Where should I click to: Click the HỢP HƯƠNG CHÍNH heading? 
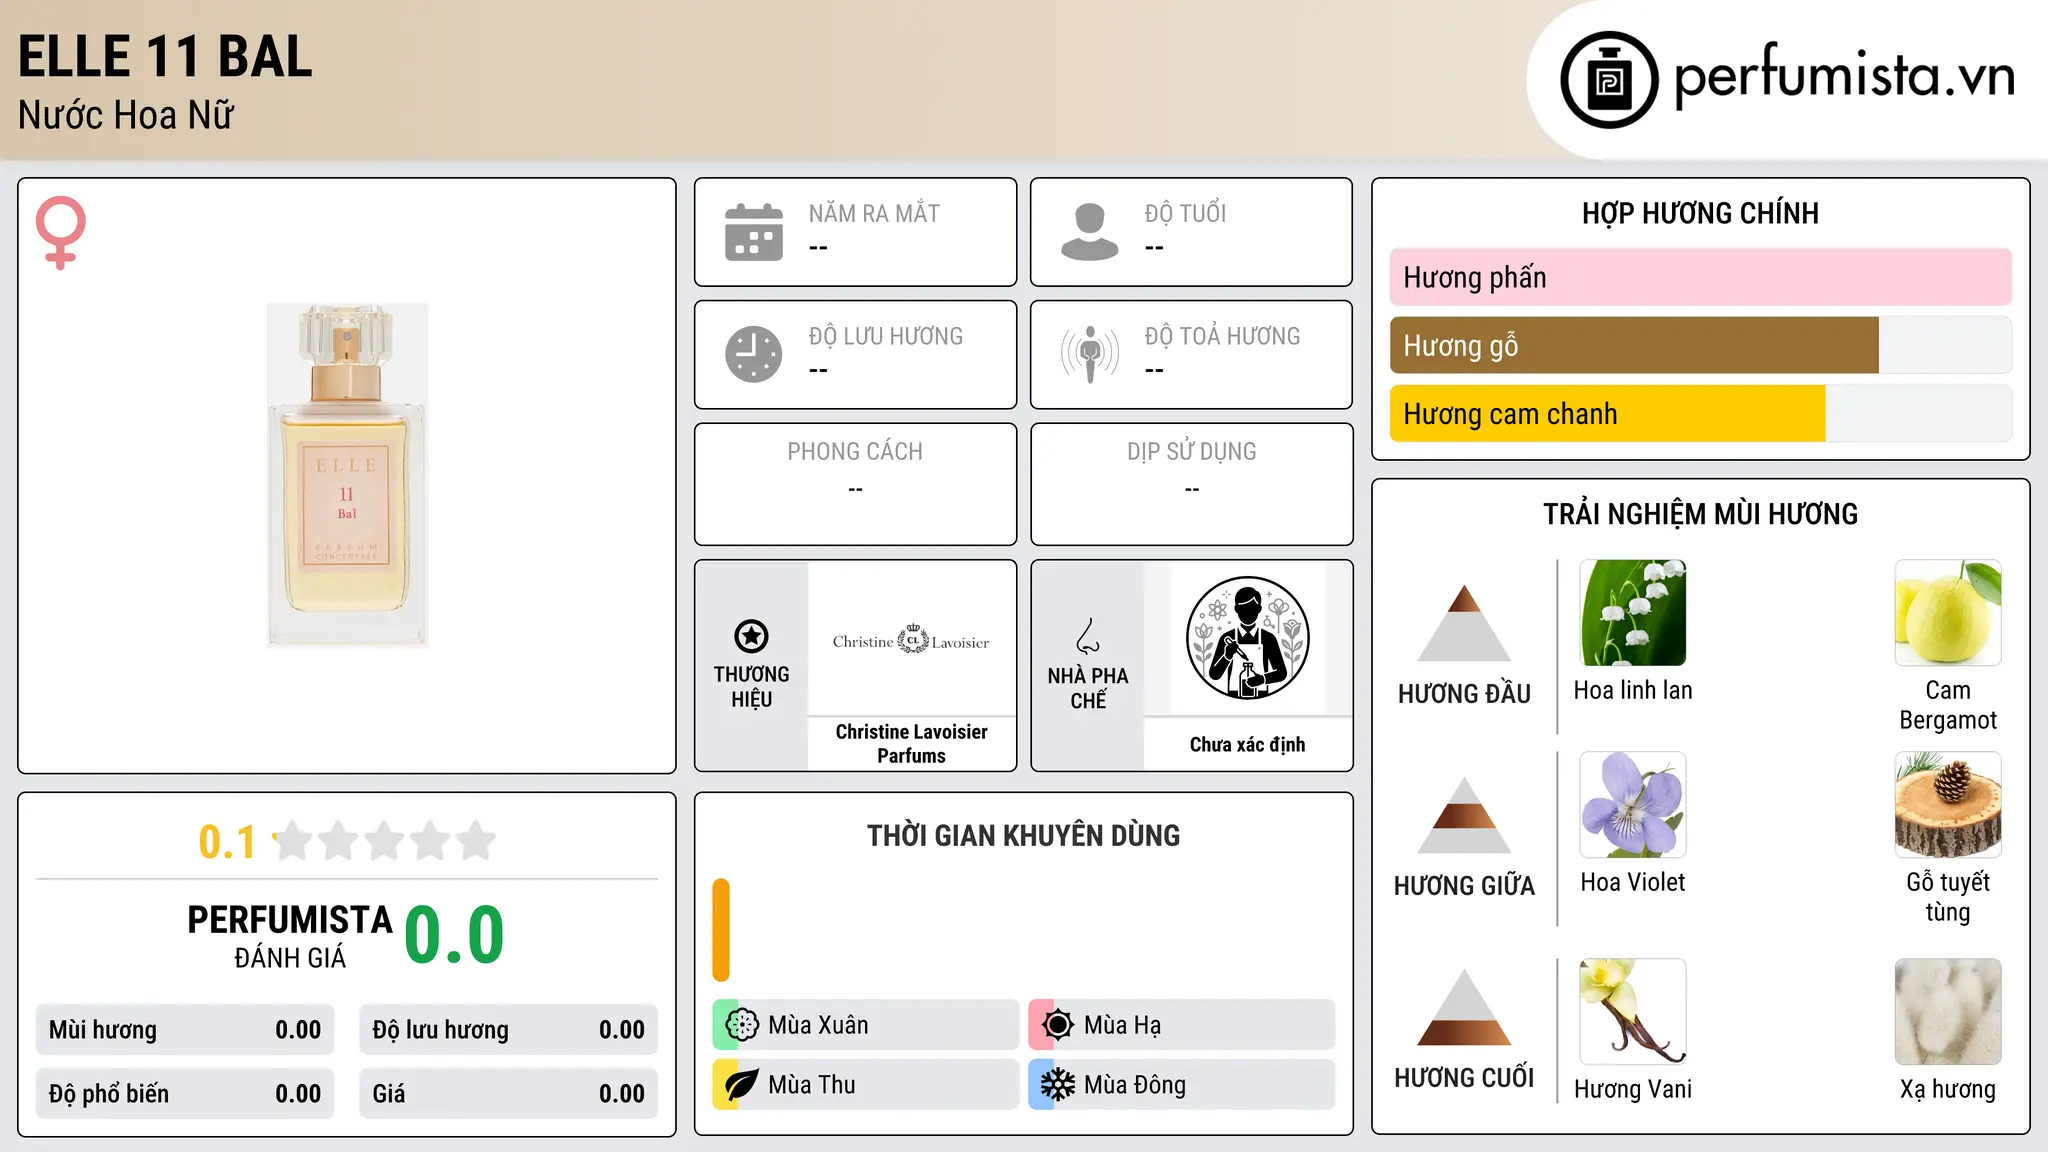click(x=1700, y=213)
